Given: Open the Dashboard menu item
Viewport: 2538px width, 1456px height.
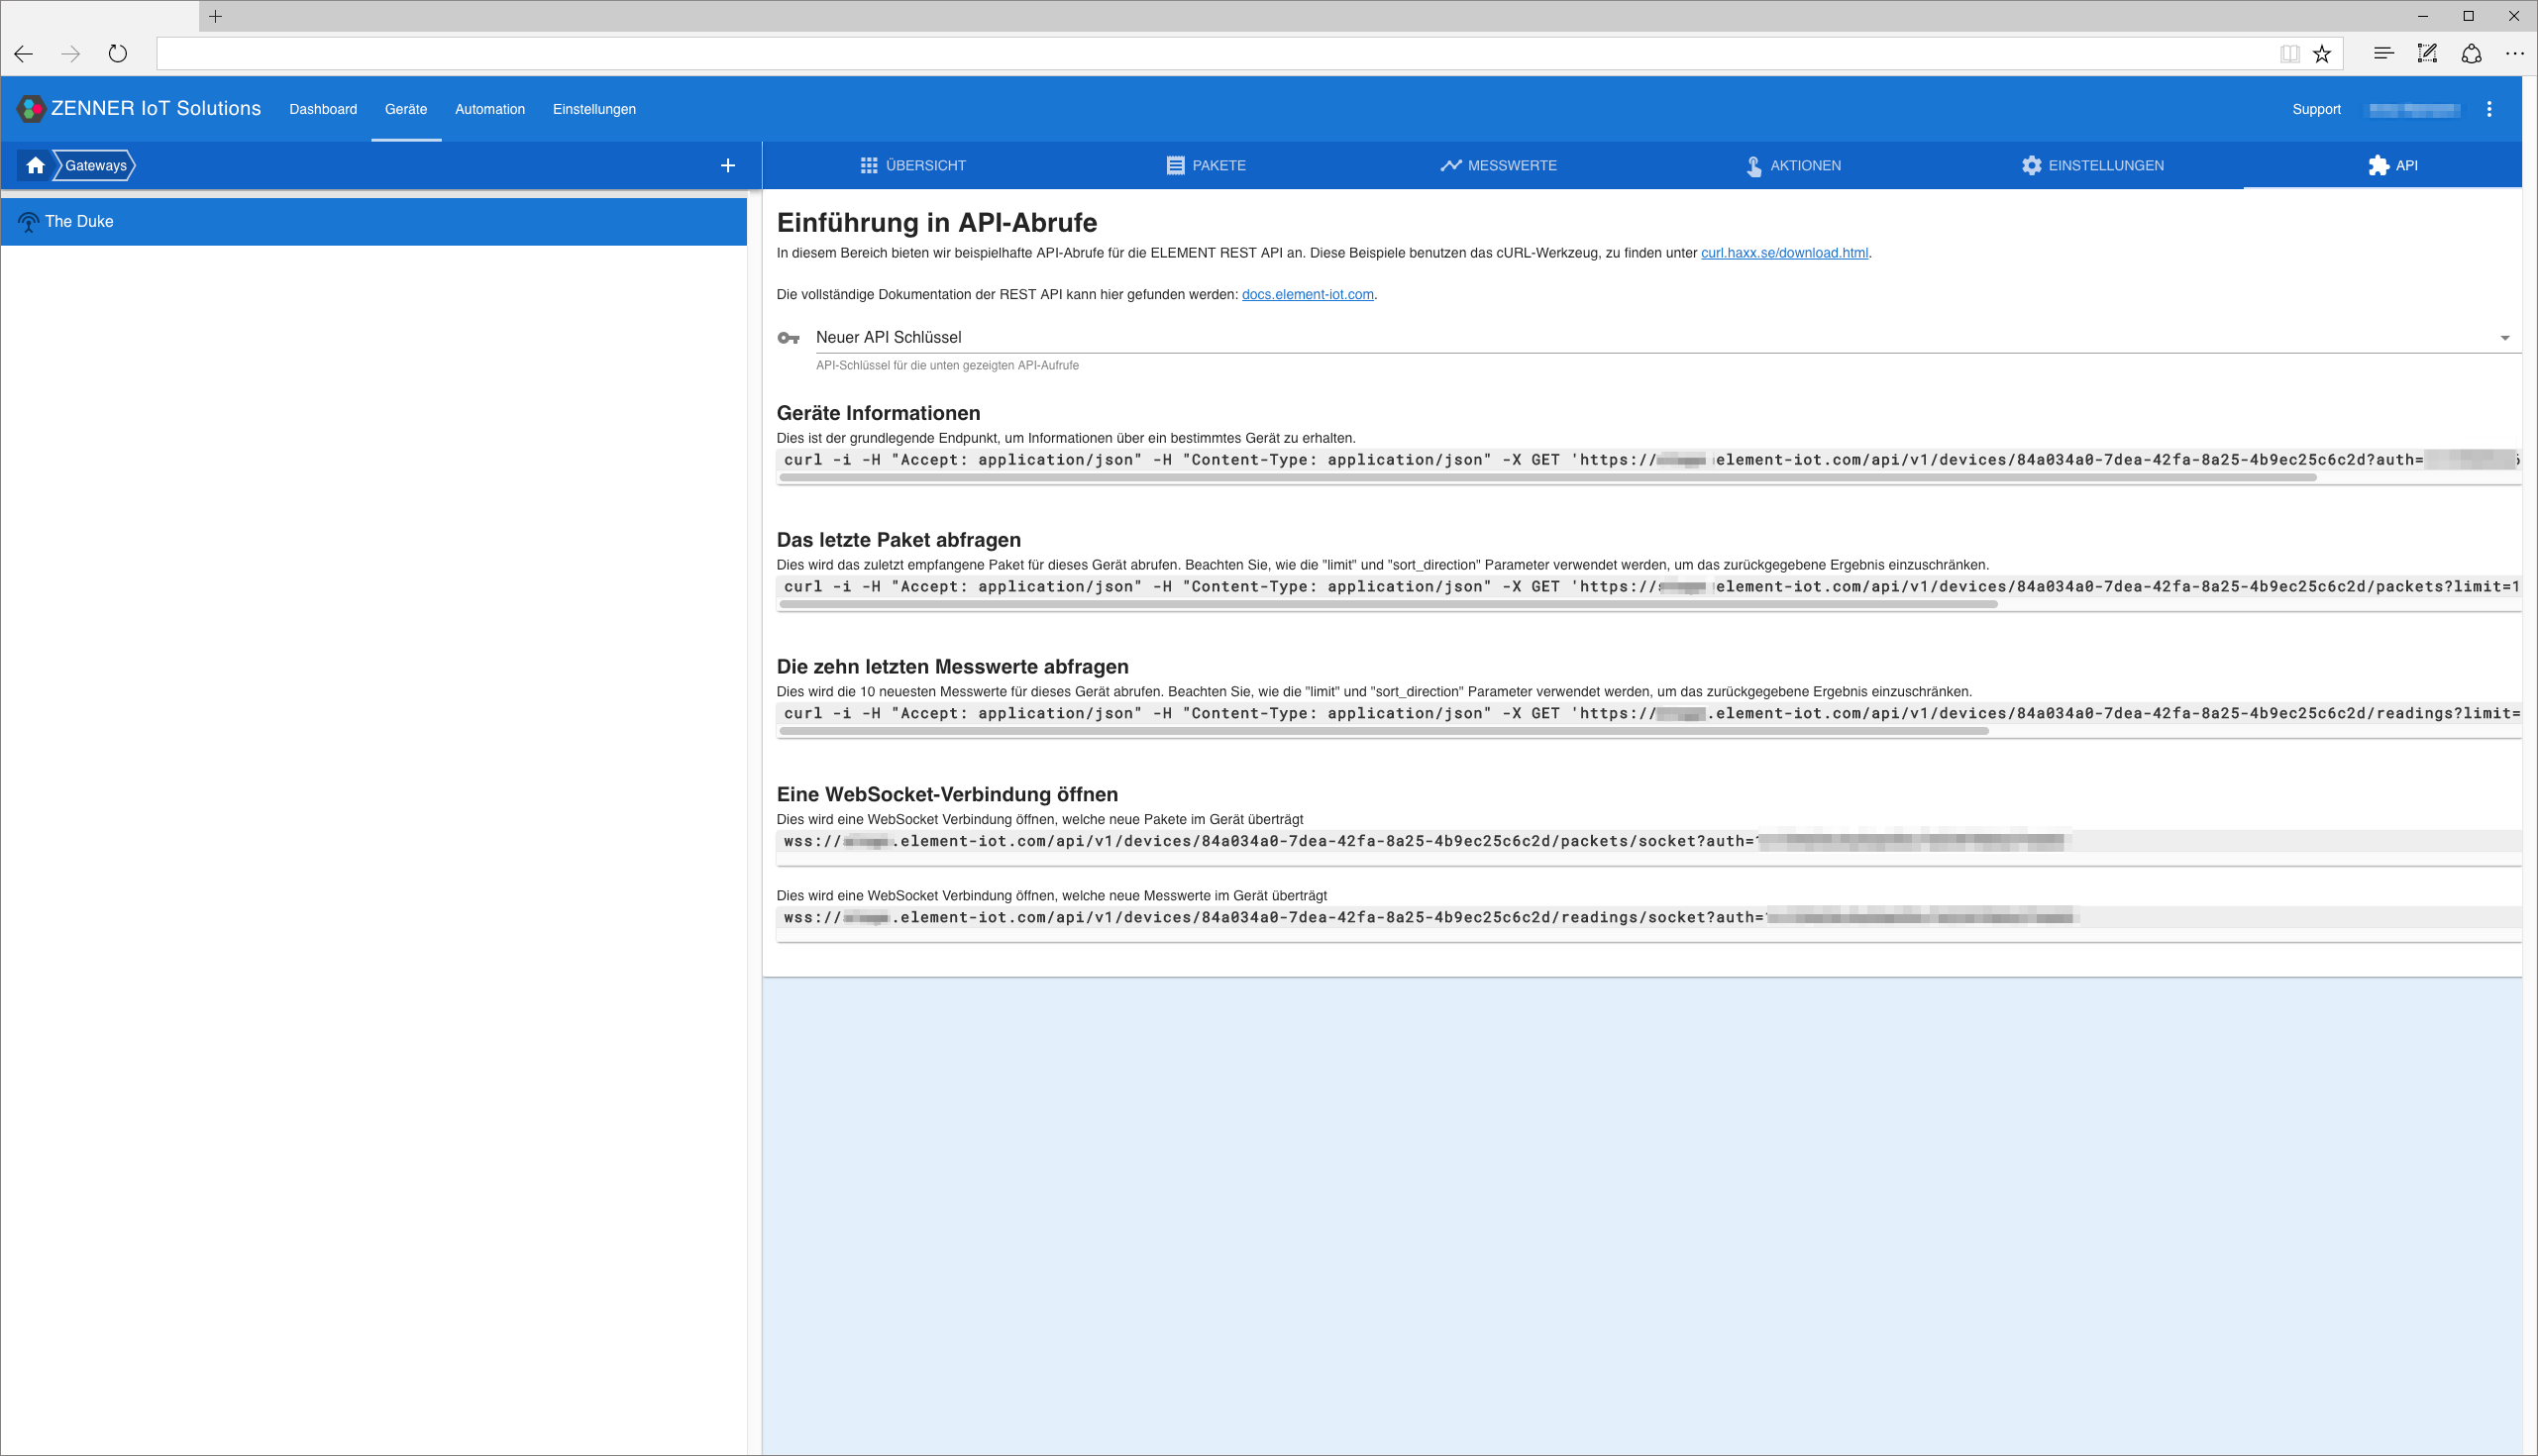Looking at the screenshot, I should tap(323, 109).
